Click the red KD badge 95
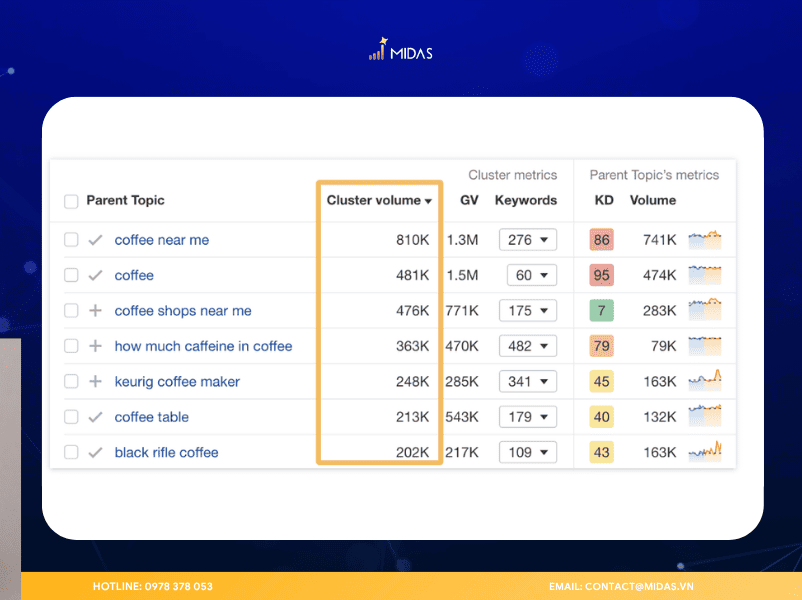The width and height of the screenshot is (802, 600). [602, 275]
